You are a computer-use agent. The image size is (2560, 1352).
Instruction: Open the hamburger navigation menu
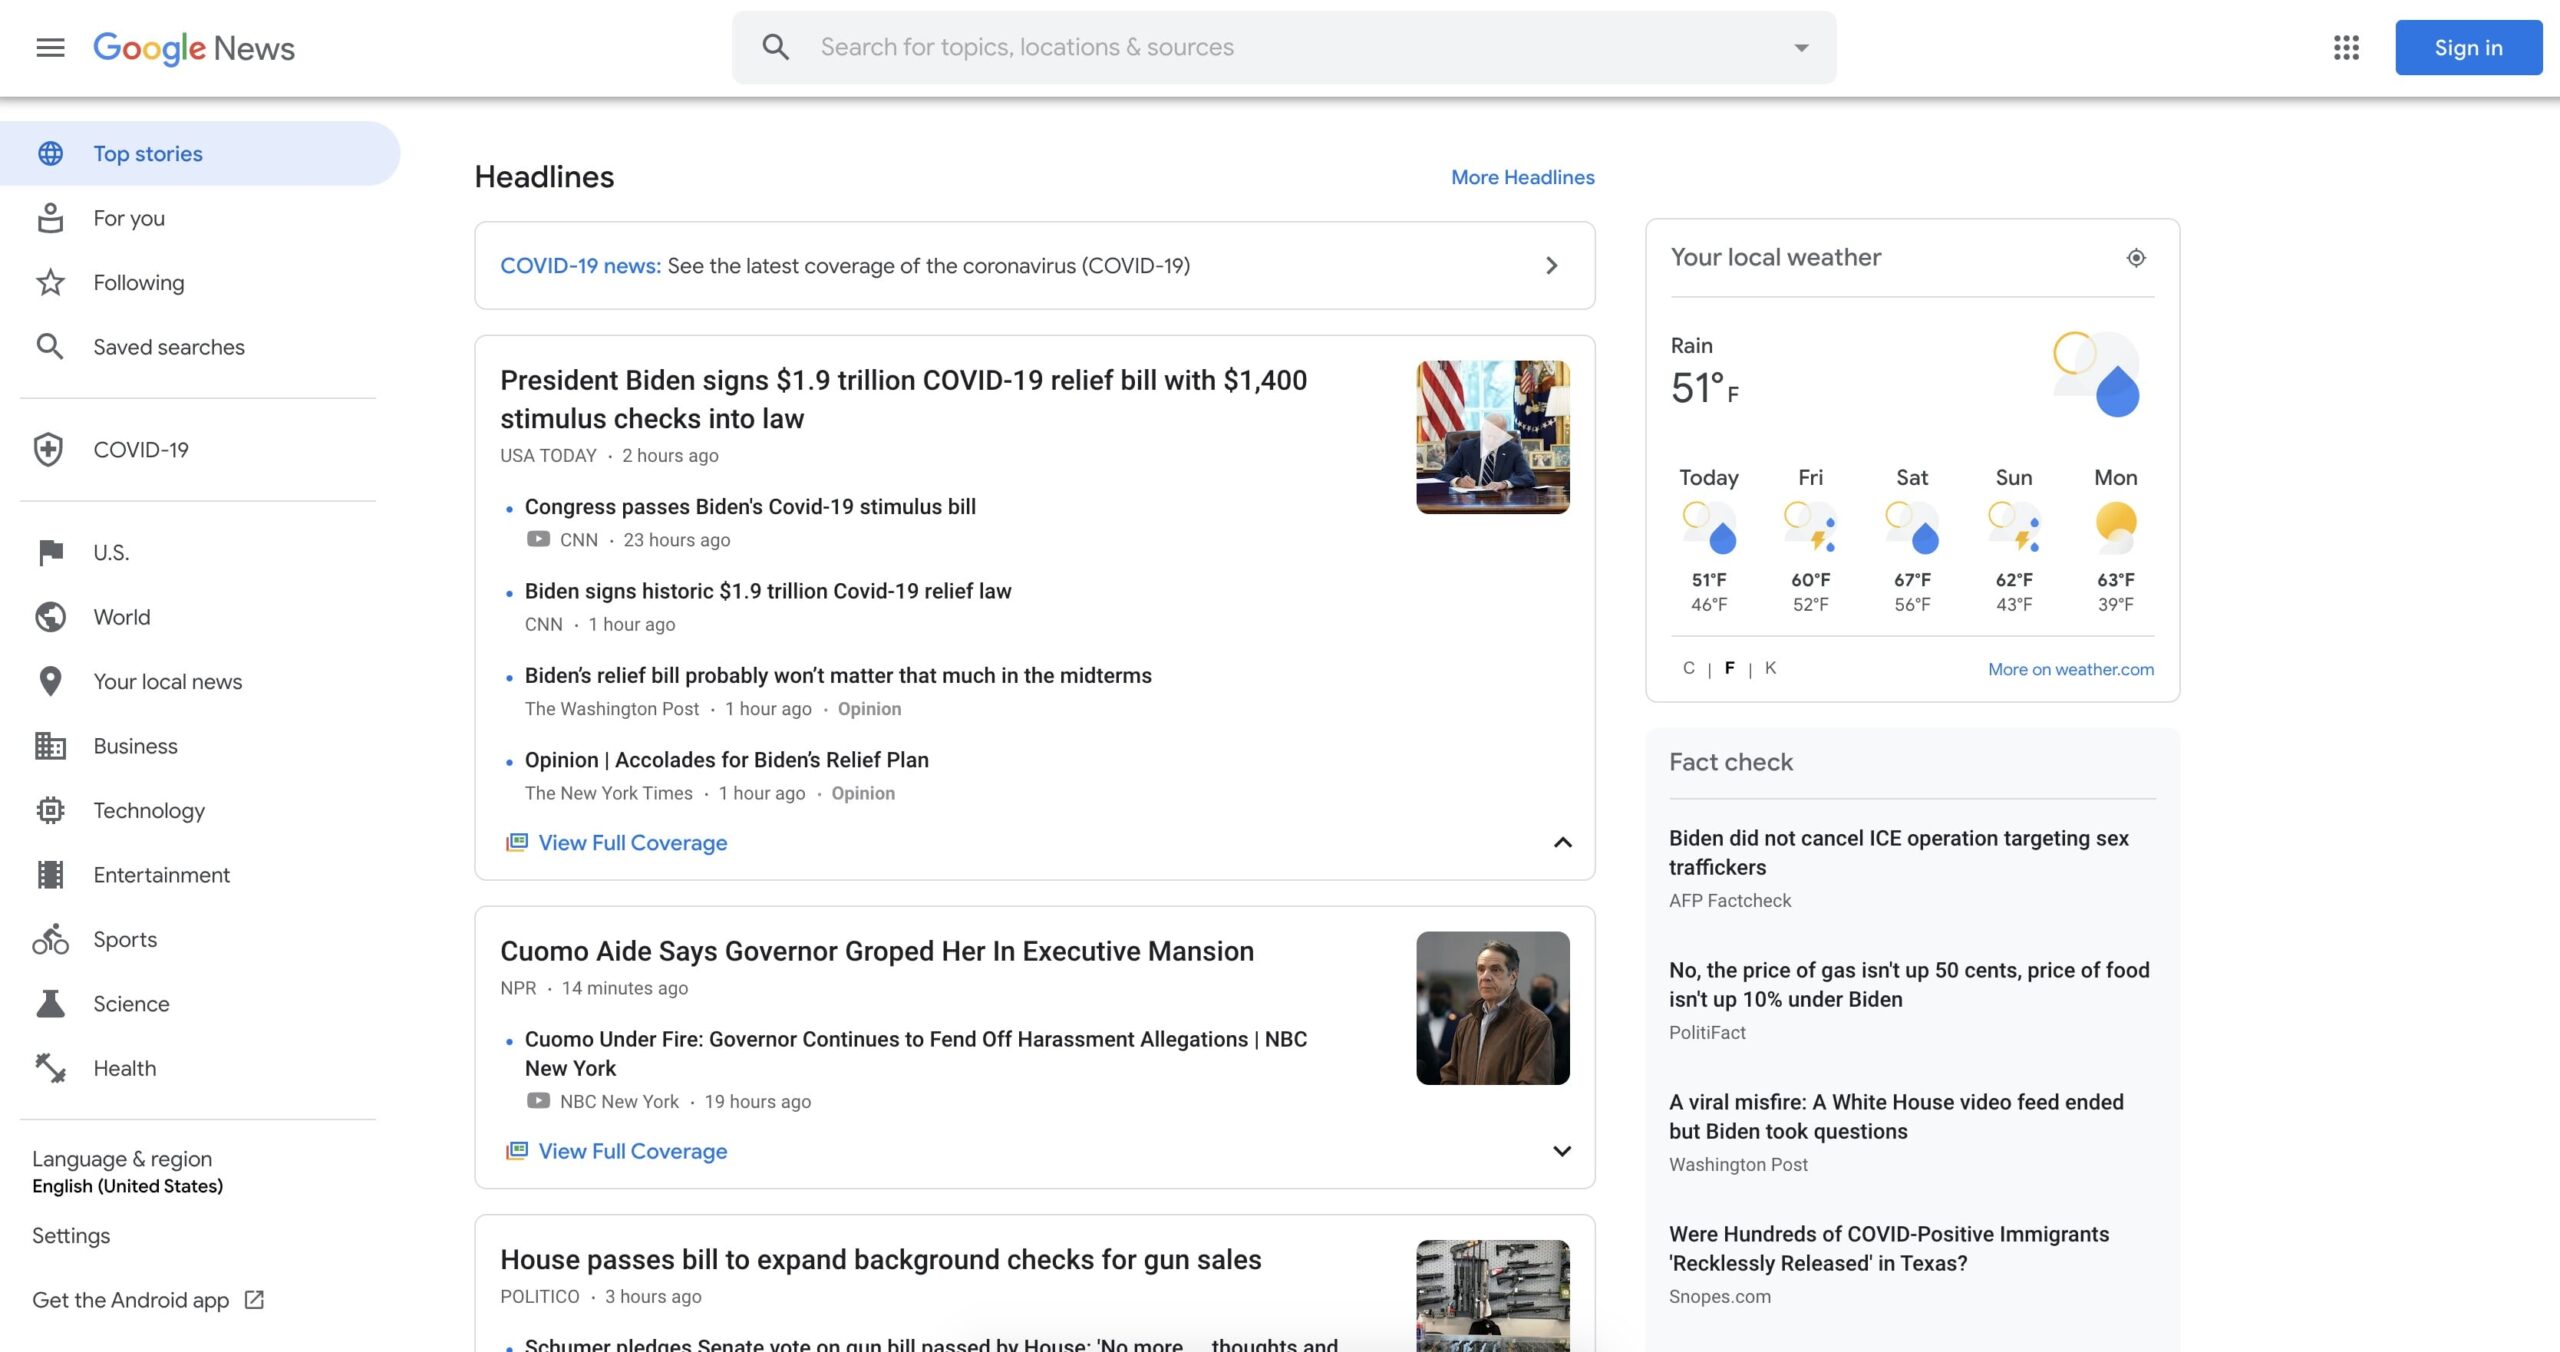coord(49,47)
